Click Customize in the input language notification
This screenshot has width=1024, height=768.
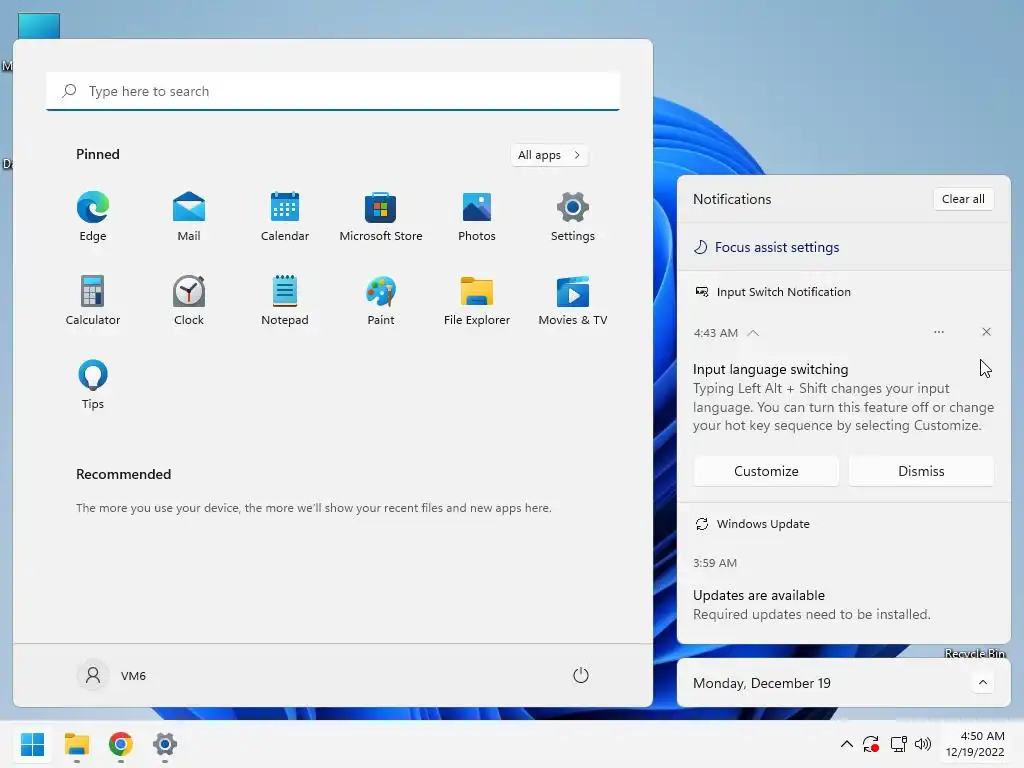[766, 471]
